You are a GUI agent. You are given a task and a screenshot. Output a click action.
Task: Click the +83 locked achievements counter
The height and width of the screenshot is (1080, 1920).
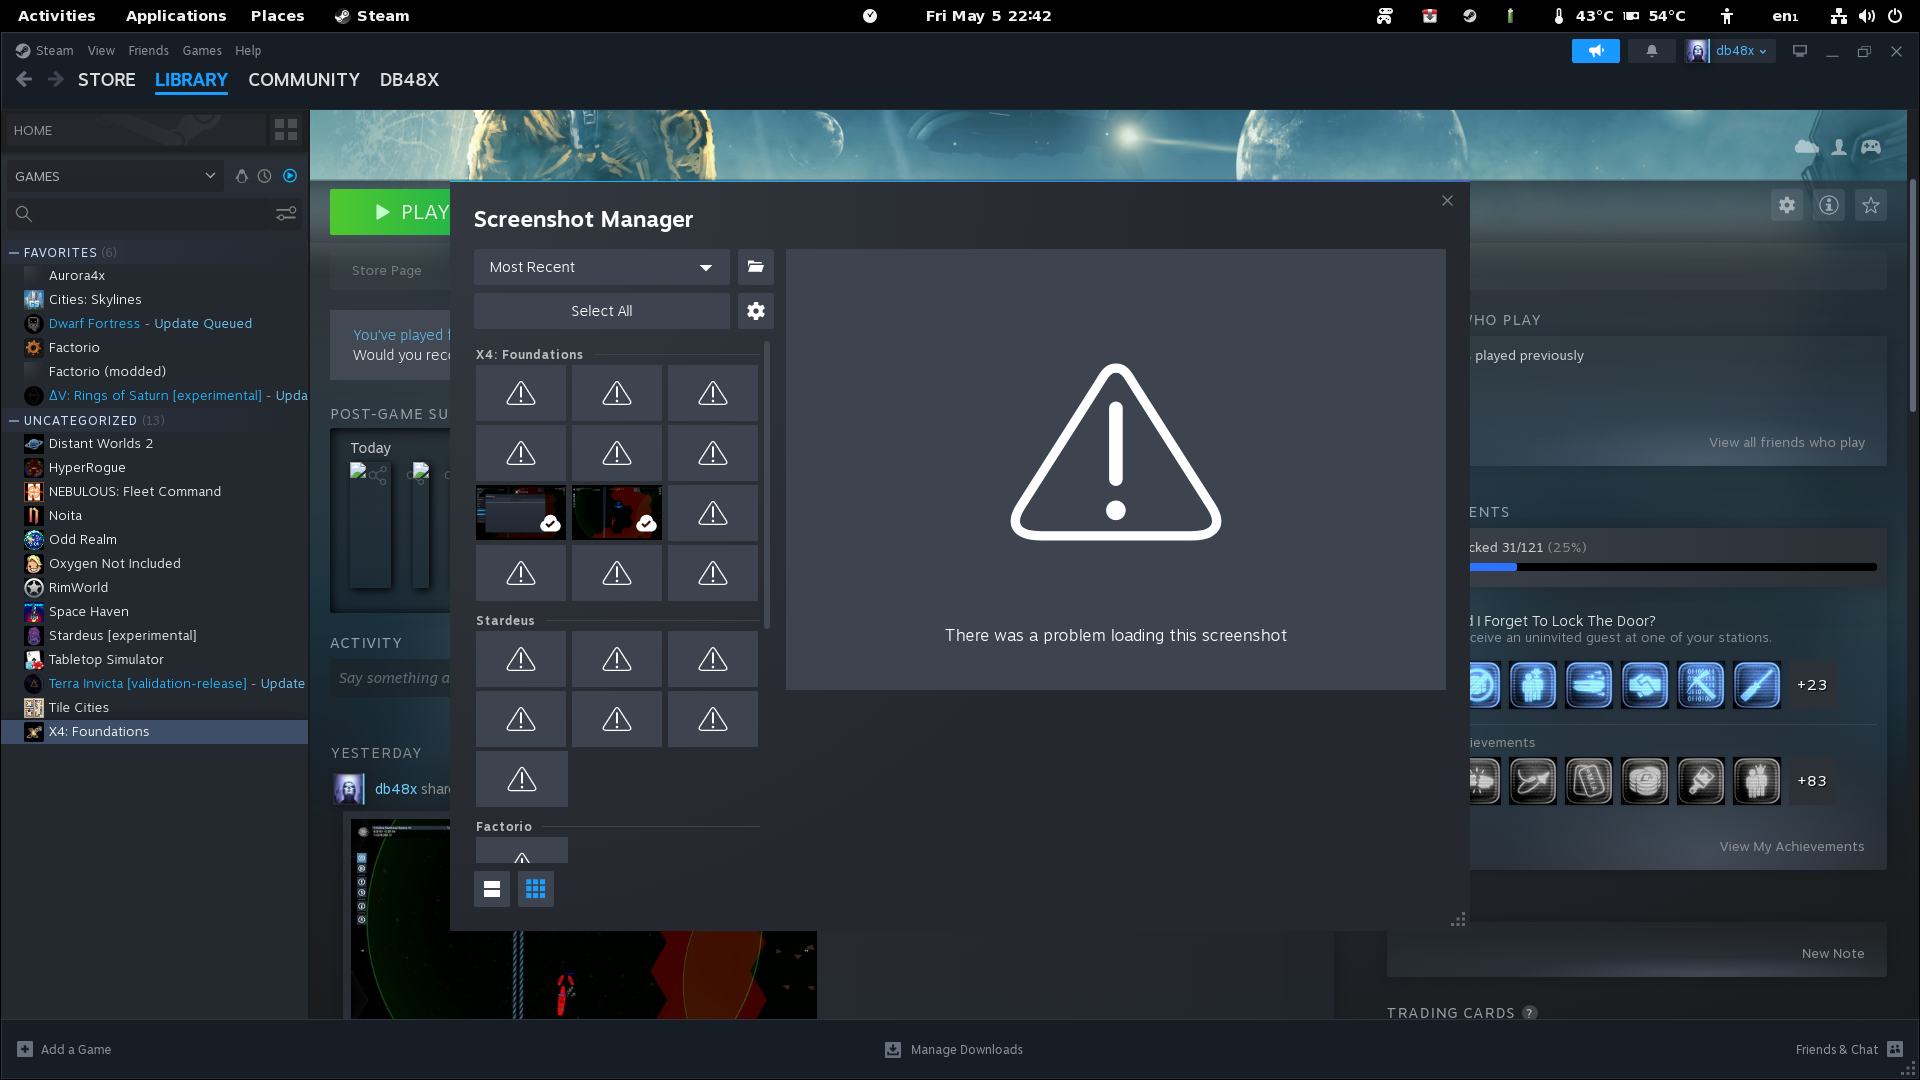point(1812,781)
